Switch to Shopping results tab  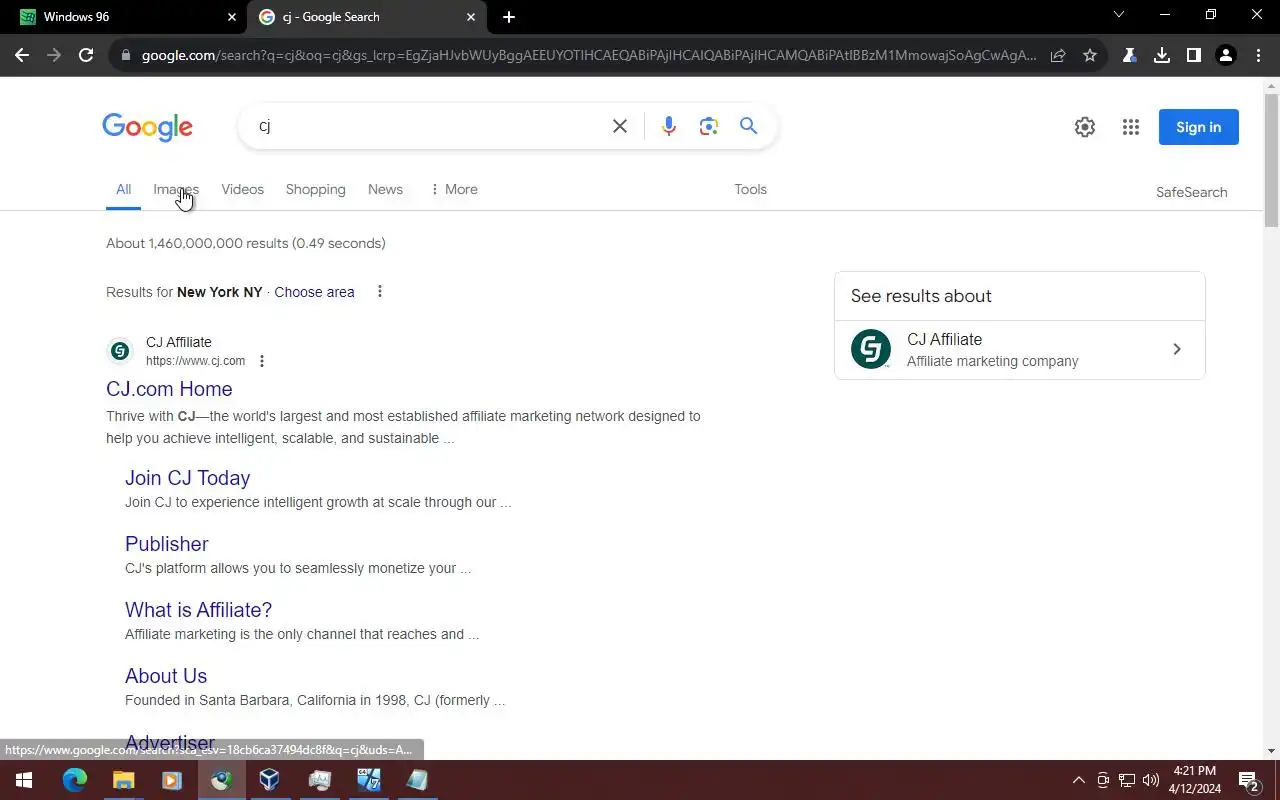click(315, 189)
